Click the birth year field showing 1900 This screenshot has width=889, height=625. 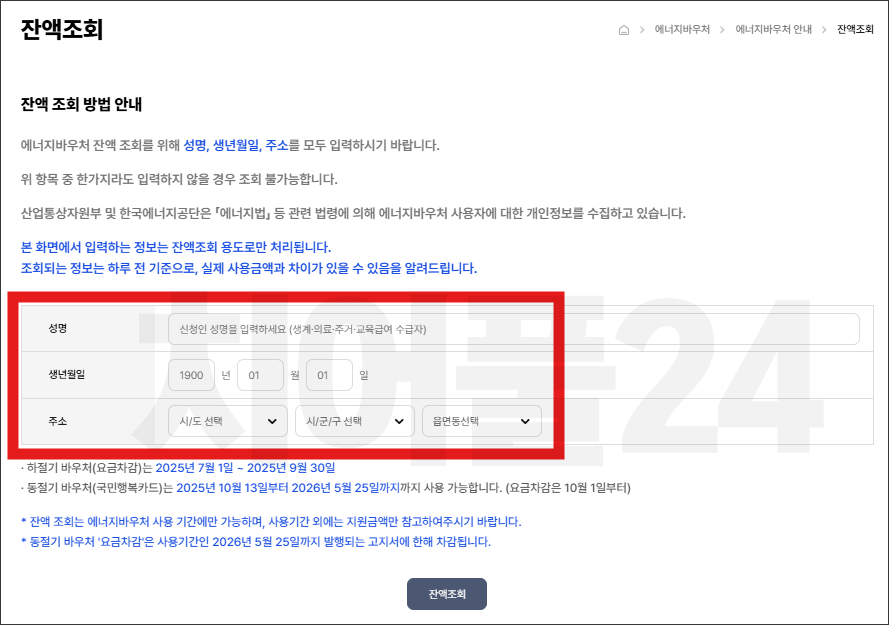click(x=191, y=375)
